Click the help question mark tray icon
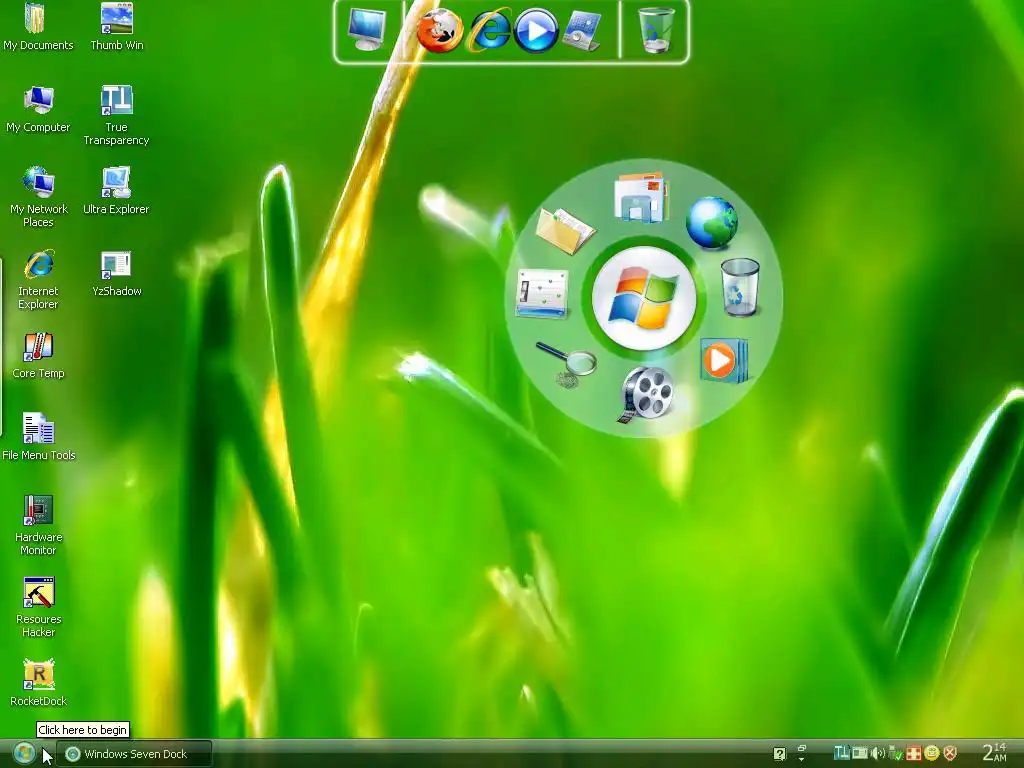Image resolution: width=1024 pixels, height=768 pixels. tap(779, 754)
